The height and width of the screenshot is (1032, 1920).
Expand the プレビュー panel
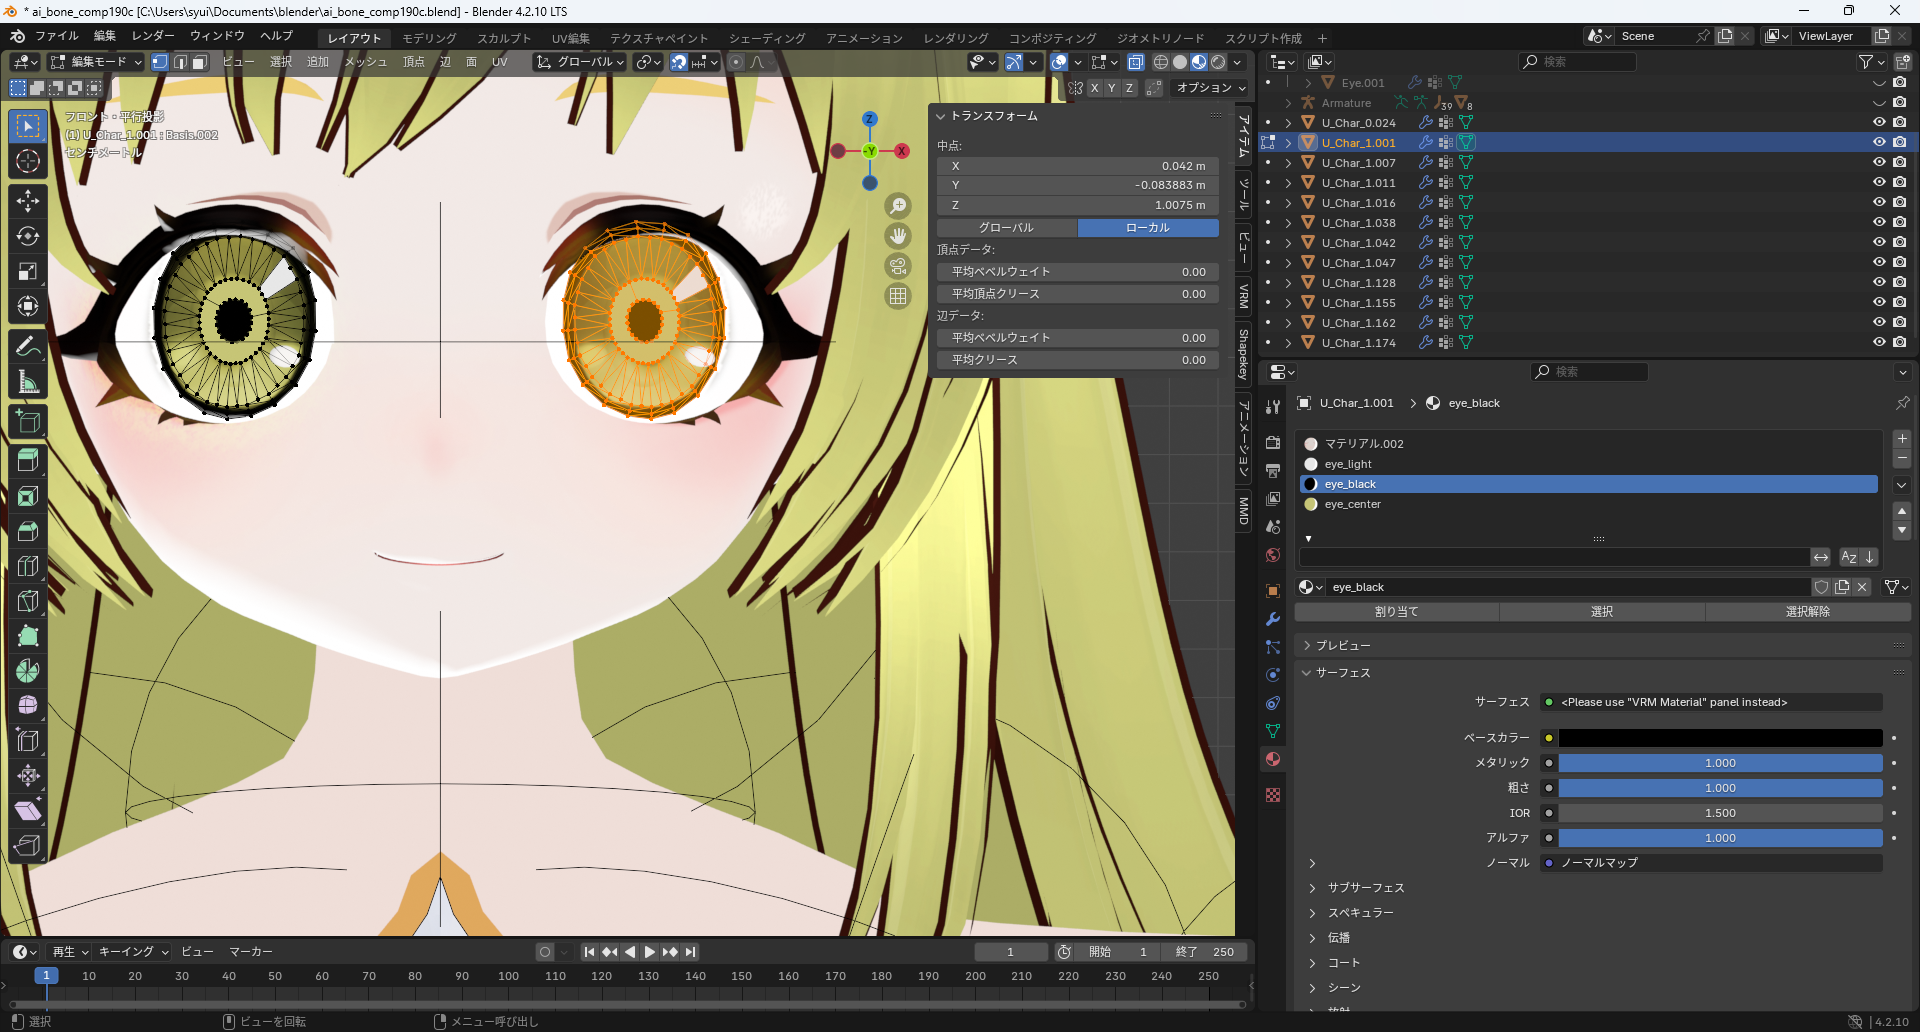(1342, 646)
